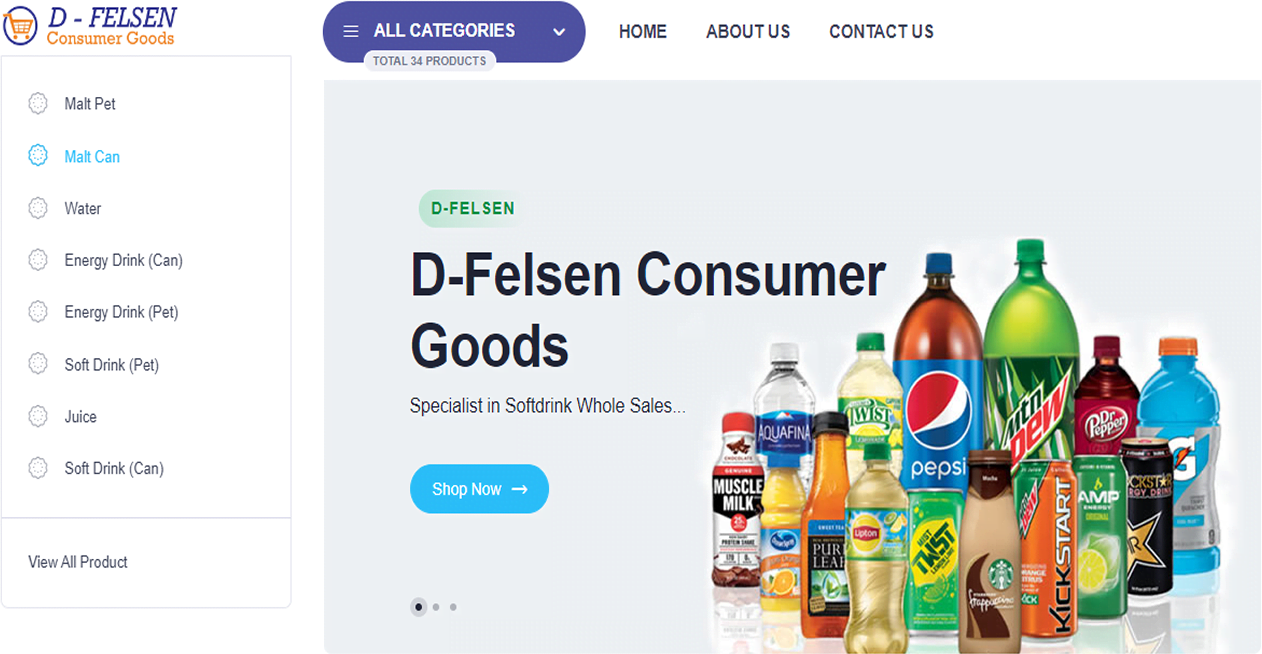Screen dimensions: 1262x654
Task: Select the Energy Drink (Pet) category link
Action: 121,312
